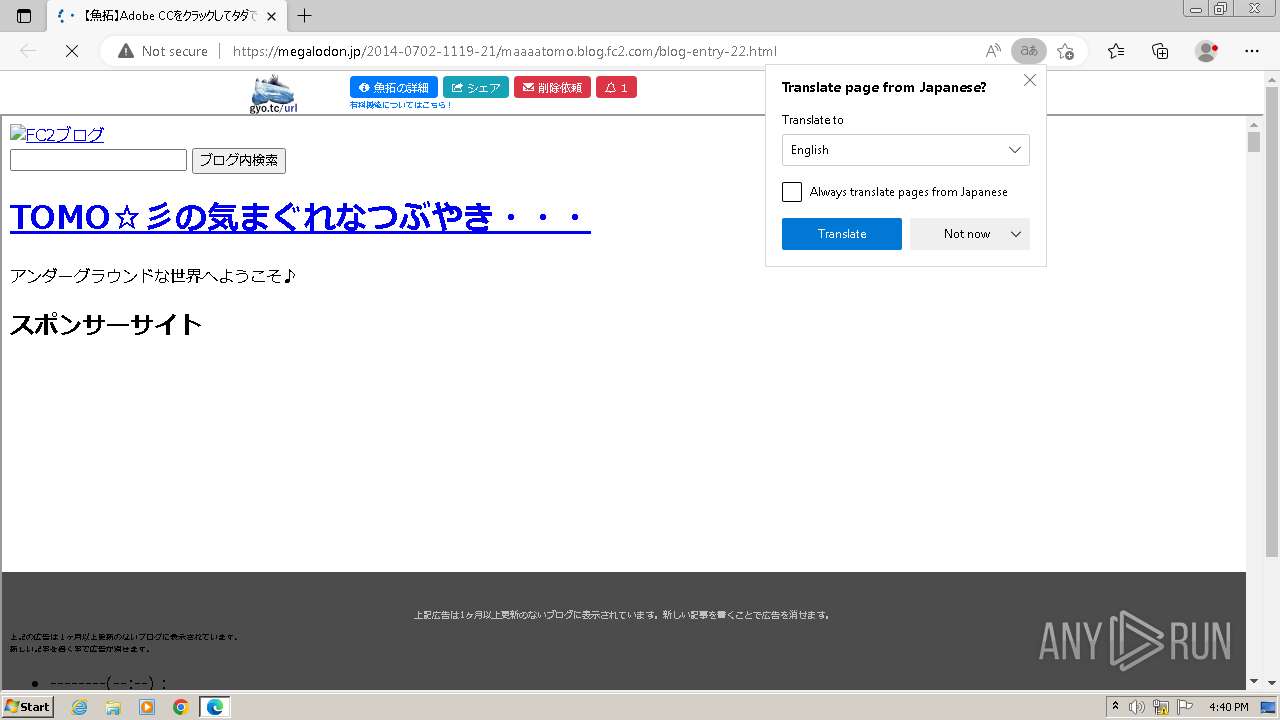Click the blog search input field
This screenshot has height=720, width=1280.
[98, 160]
